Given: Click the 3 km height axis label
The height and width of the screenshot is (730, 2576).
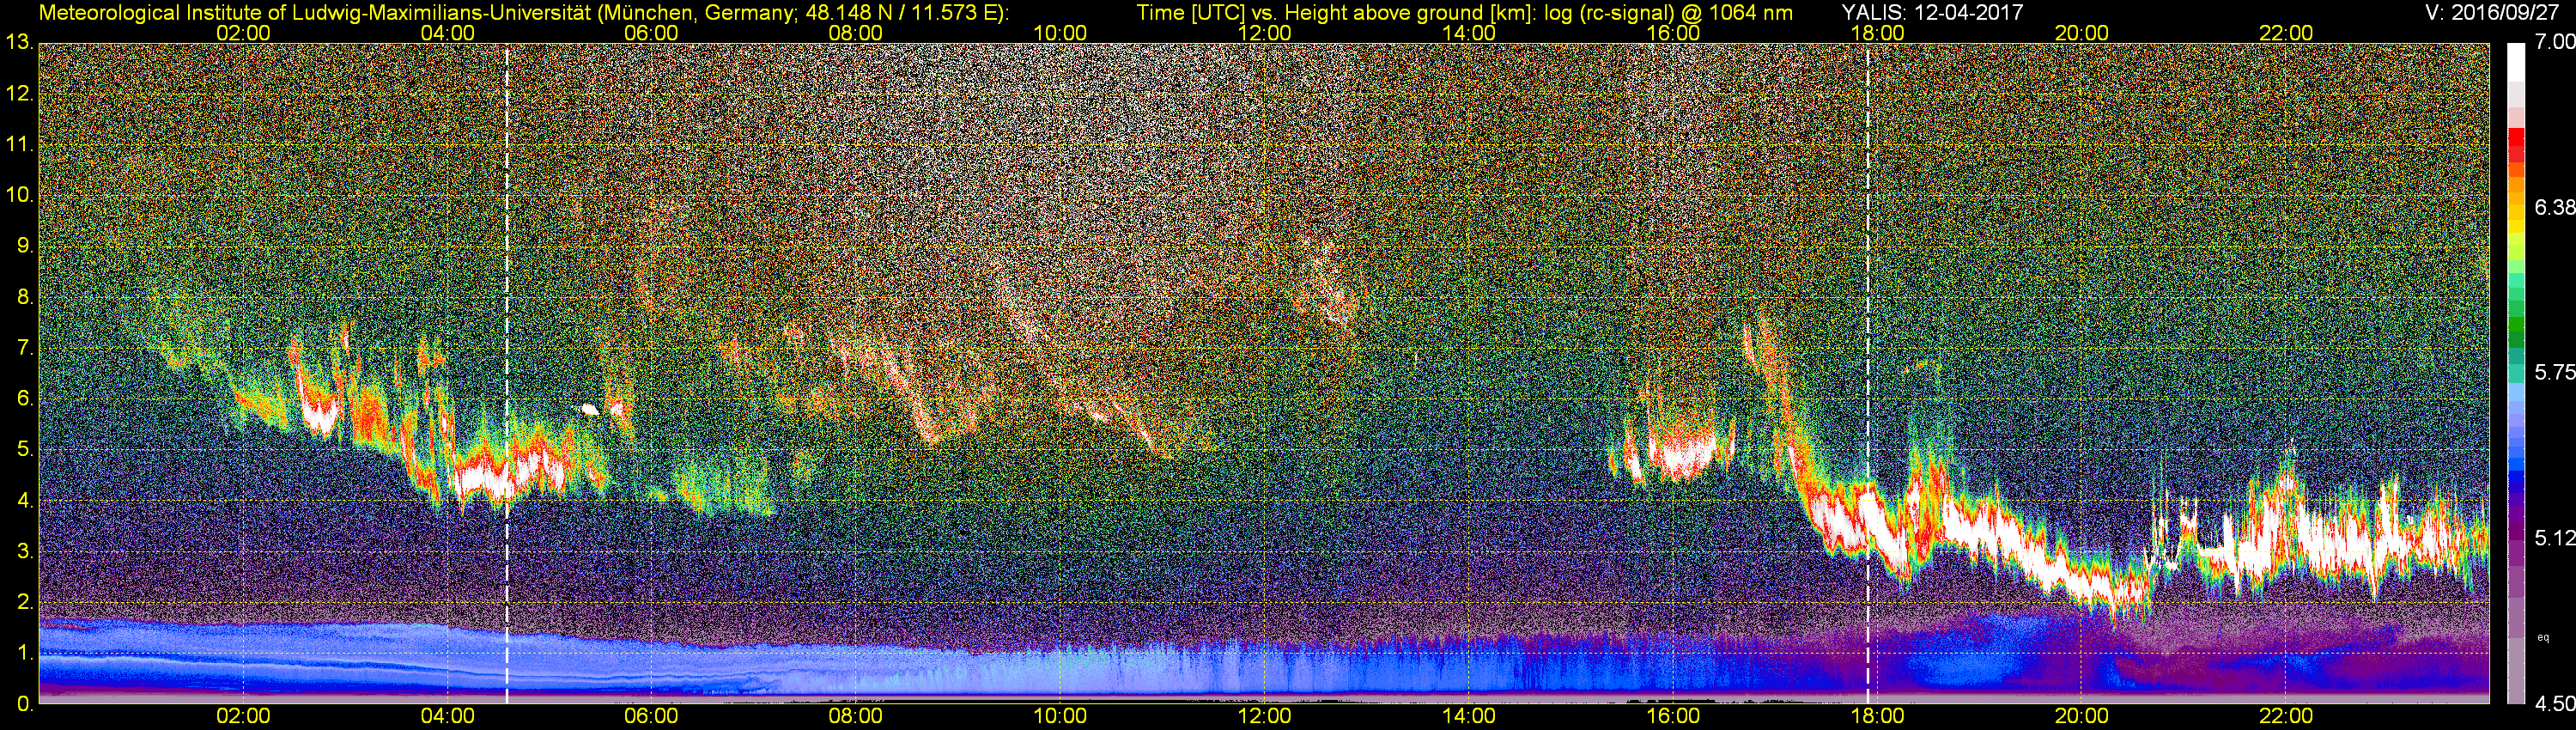Looking at the screenshot, I should (25, 552).
